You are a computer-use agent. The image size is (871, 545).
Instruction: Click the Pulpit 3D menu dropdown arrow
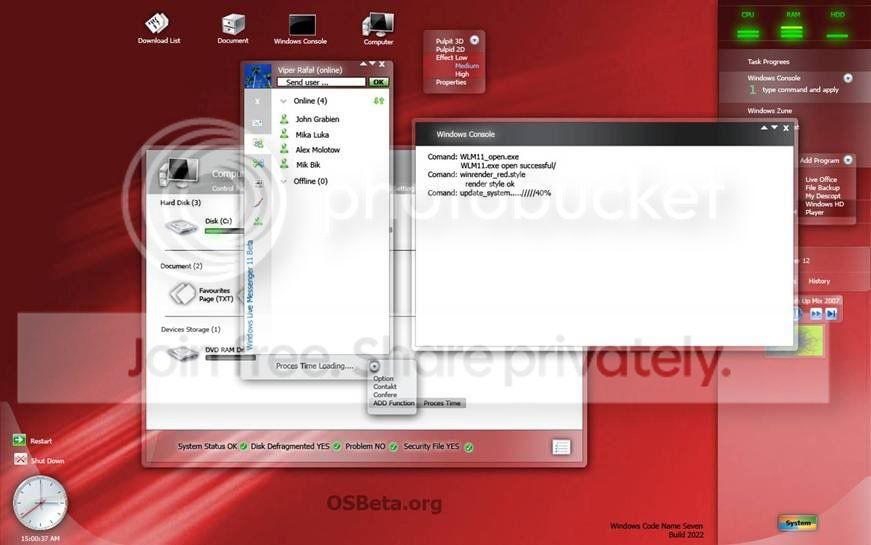click(x=474, y=40)
